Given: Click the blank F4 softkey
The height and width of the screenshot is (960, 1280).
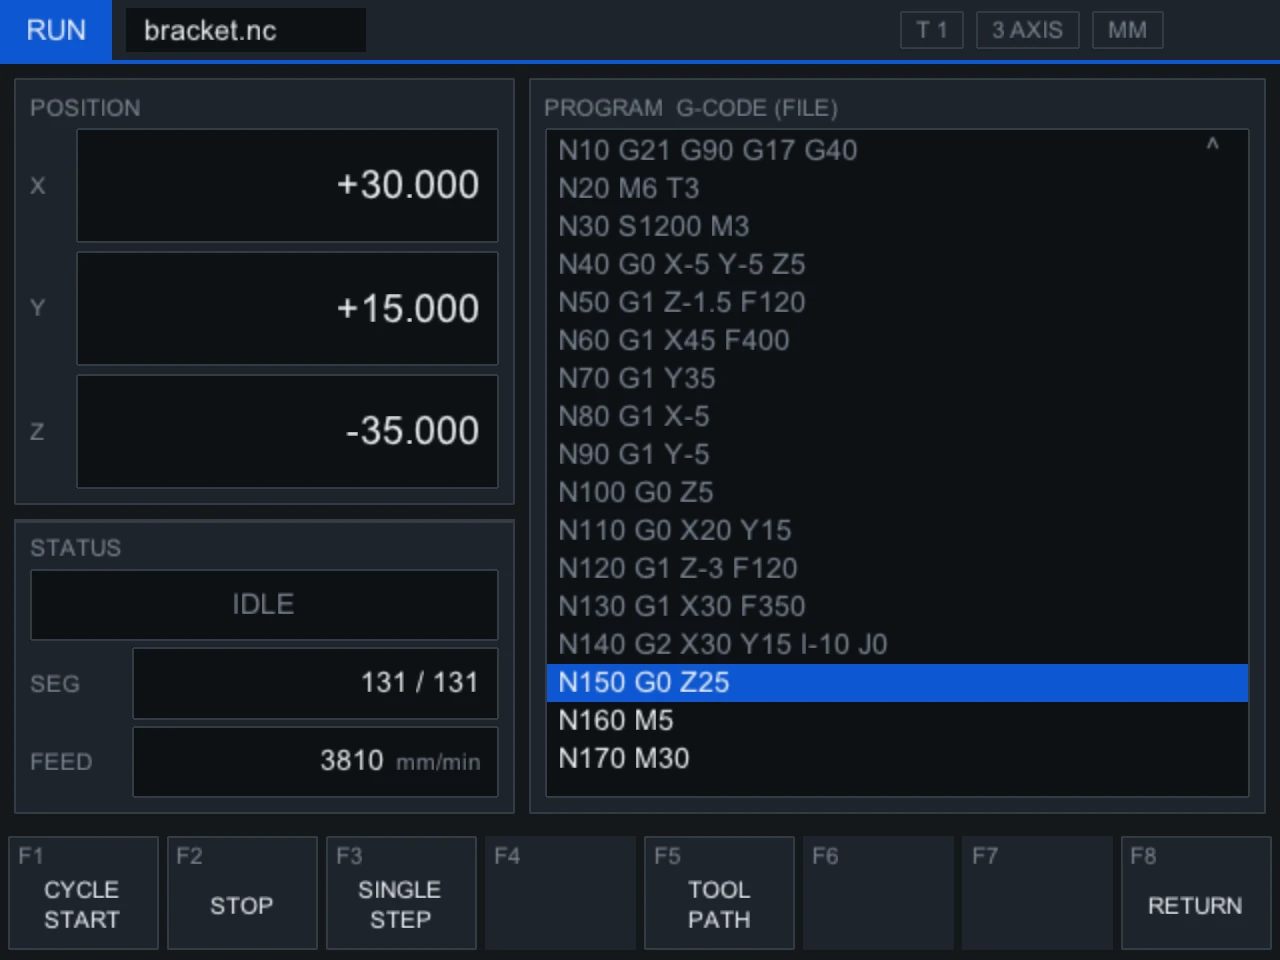Looking at the screenshot, I should pos(560,893).
